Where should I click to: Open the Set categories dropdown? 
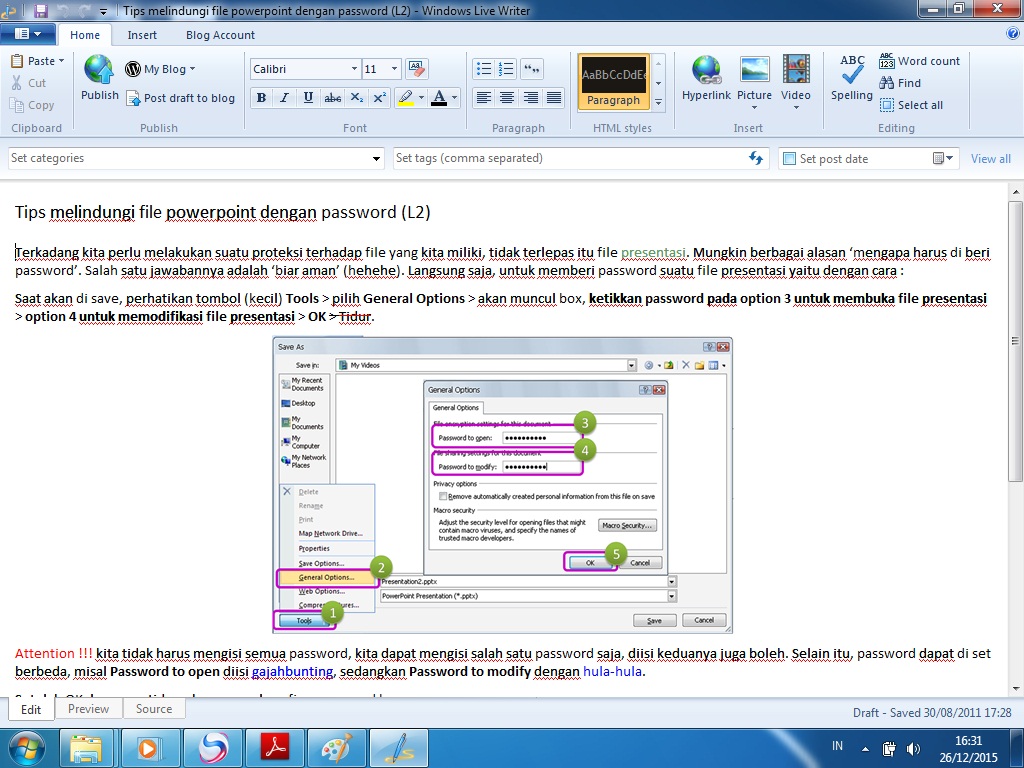pyautogui.click(x=377, y=159)
